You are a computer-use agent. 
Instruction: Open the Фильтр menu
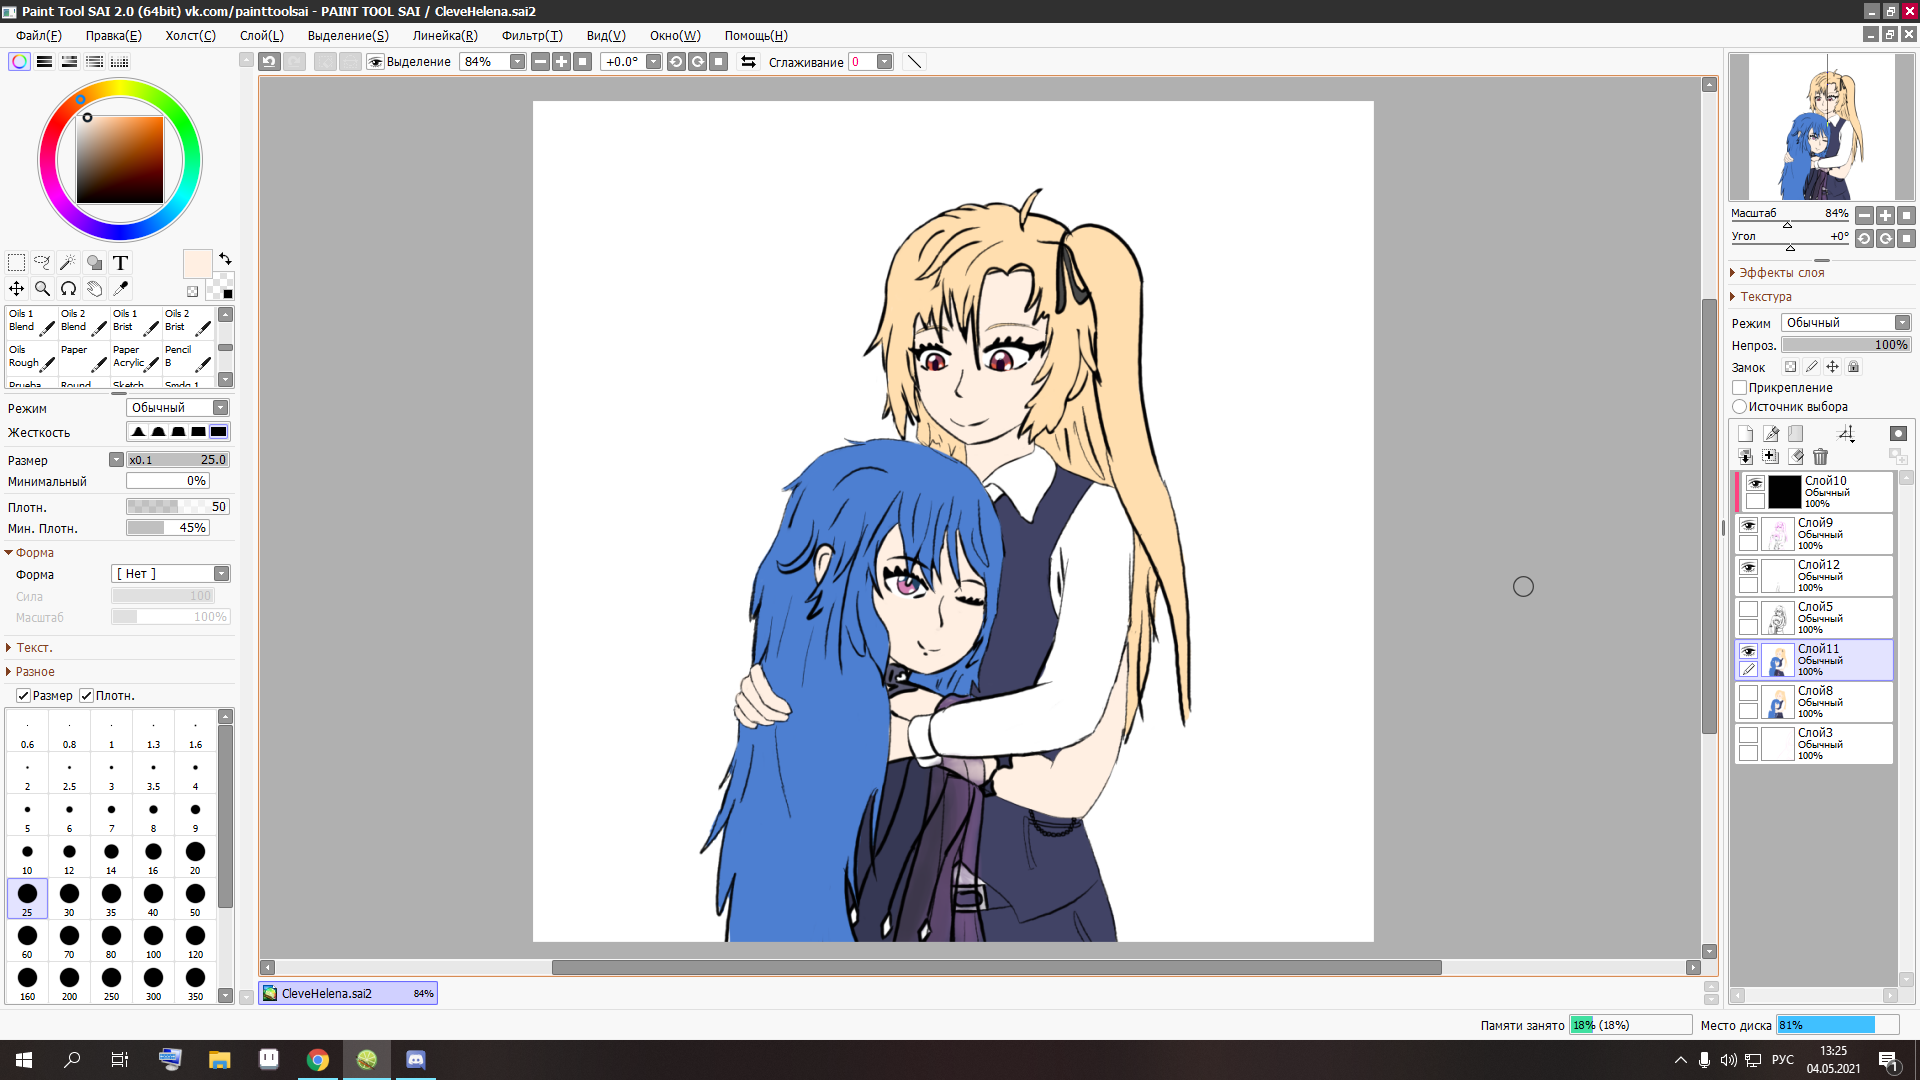point(531,36)
